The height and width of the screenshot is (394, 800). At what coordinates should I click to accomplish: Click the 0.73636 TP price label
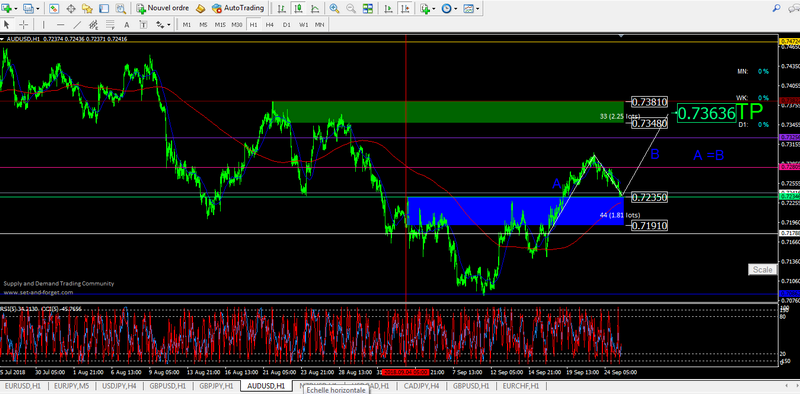tap(707, 113)
